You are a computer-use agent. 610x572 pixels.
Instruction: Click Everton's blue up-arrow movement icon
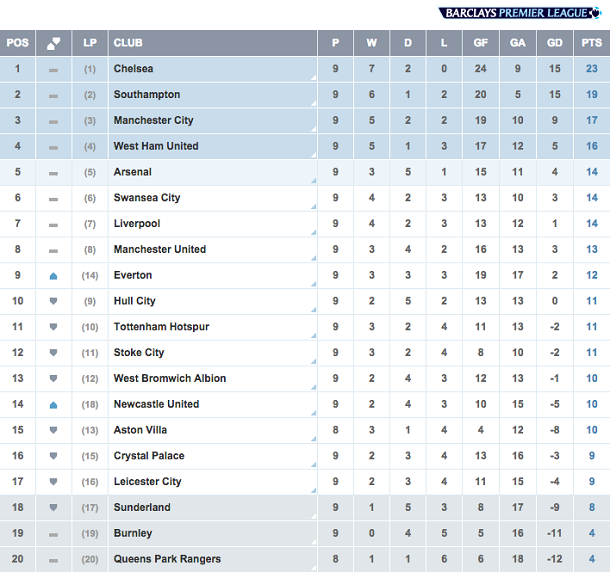53,276
